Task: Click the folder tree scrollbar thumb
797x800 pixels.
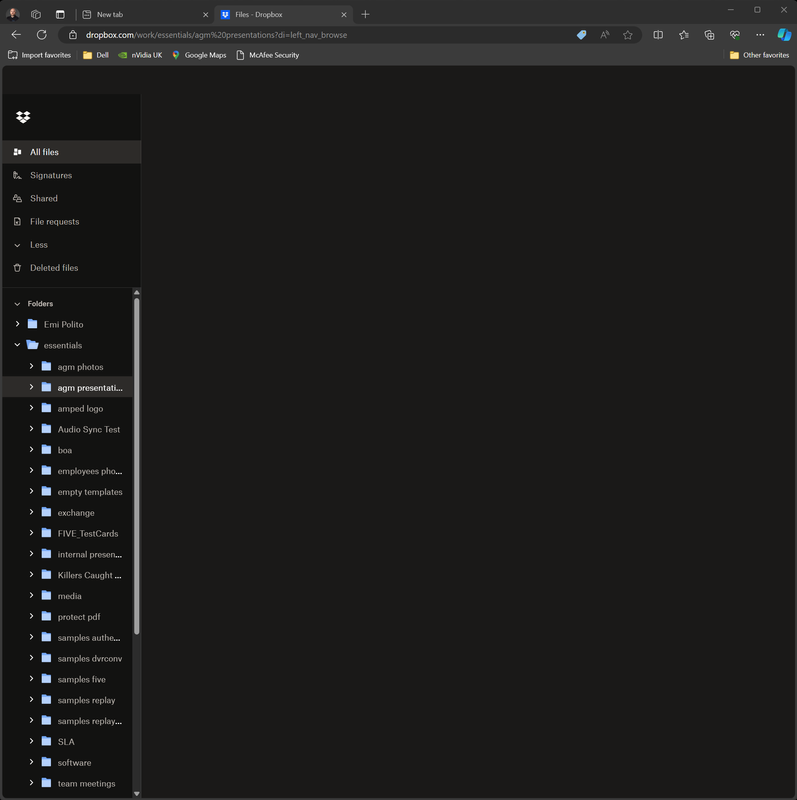Action: pyautogui.click(x=136, y=466)
